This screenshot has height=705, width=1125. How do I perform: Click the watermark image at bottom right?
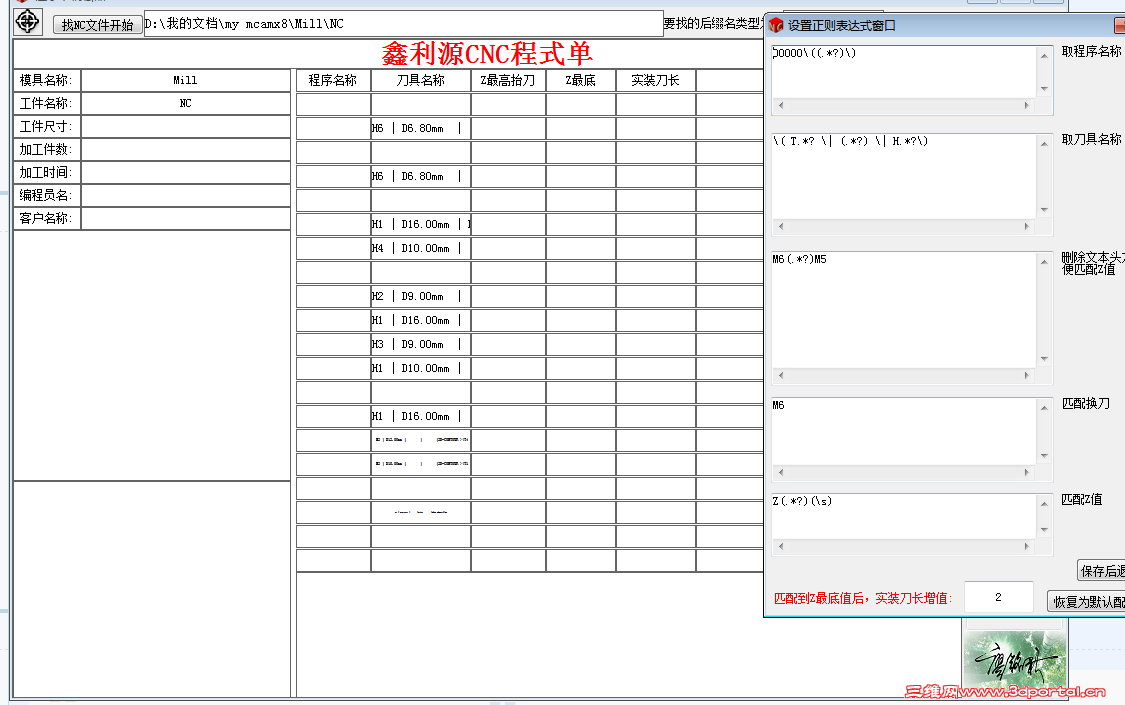(1014, 660)
